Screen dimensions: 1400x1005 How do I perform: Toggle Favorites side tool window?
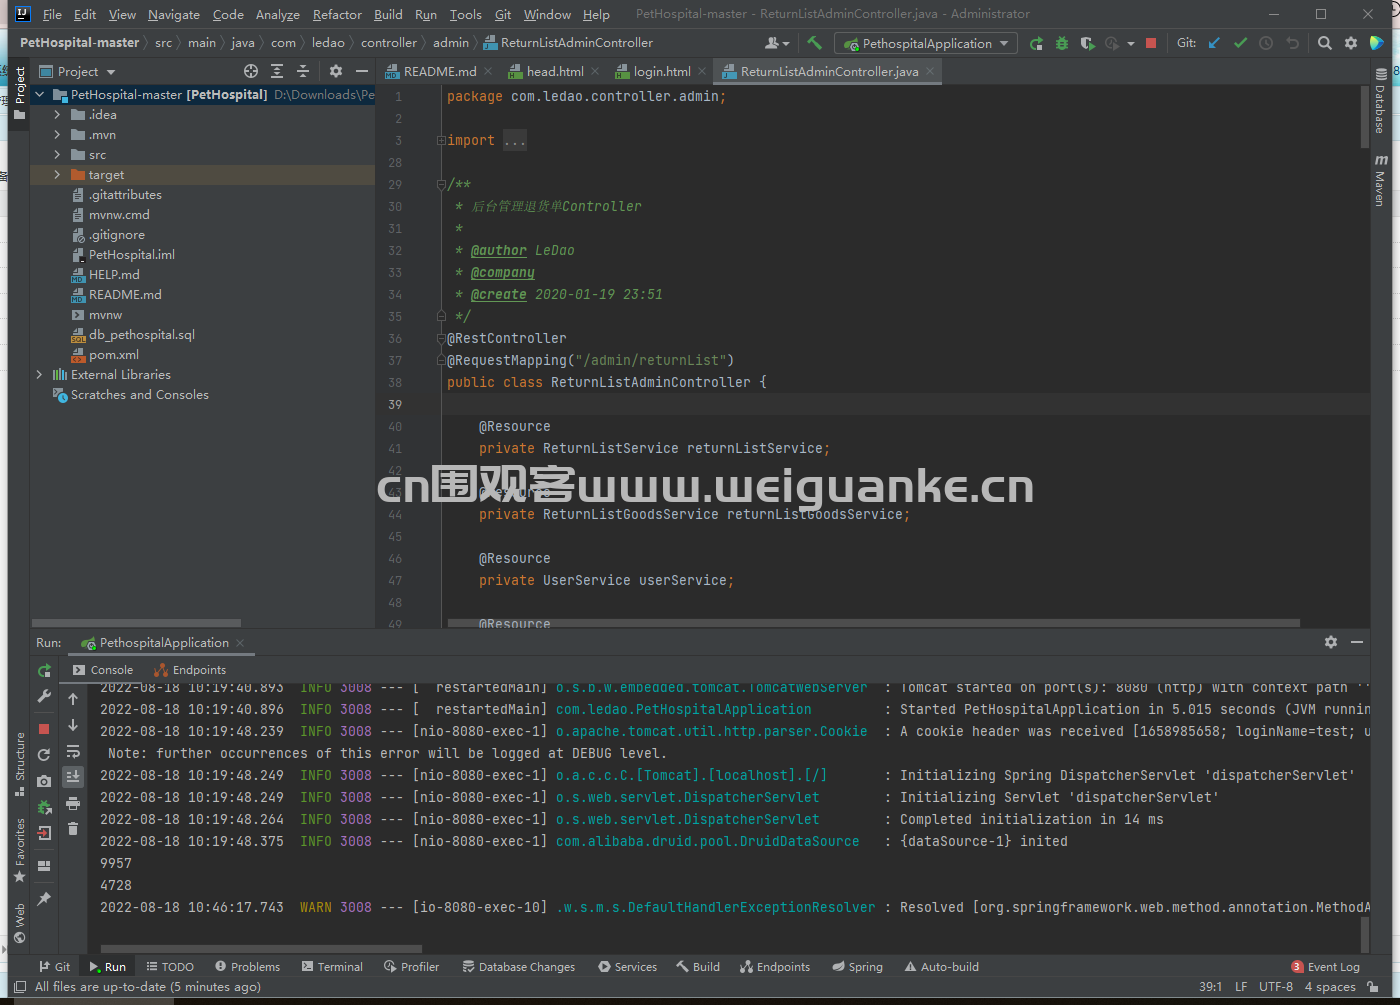19,851
